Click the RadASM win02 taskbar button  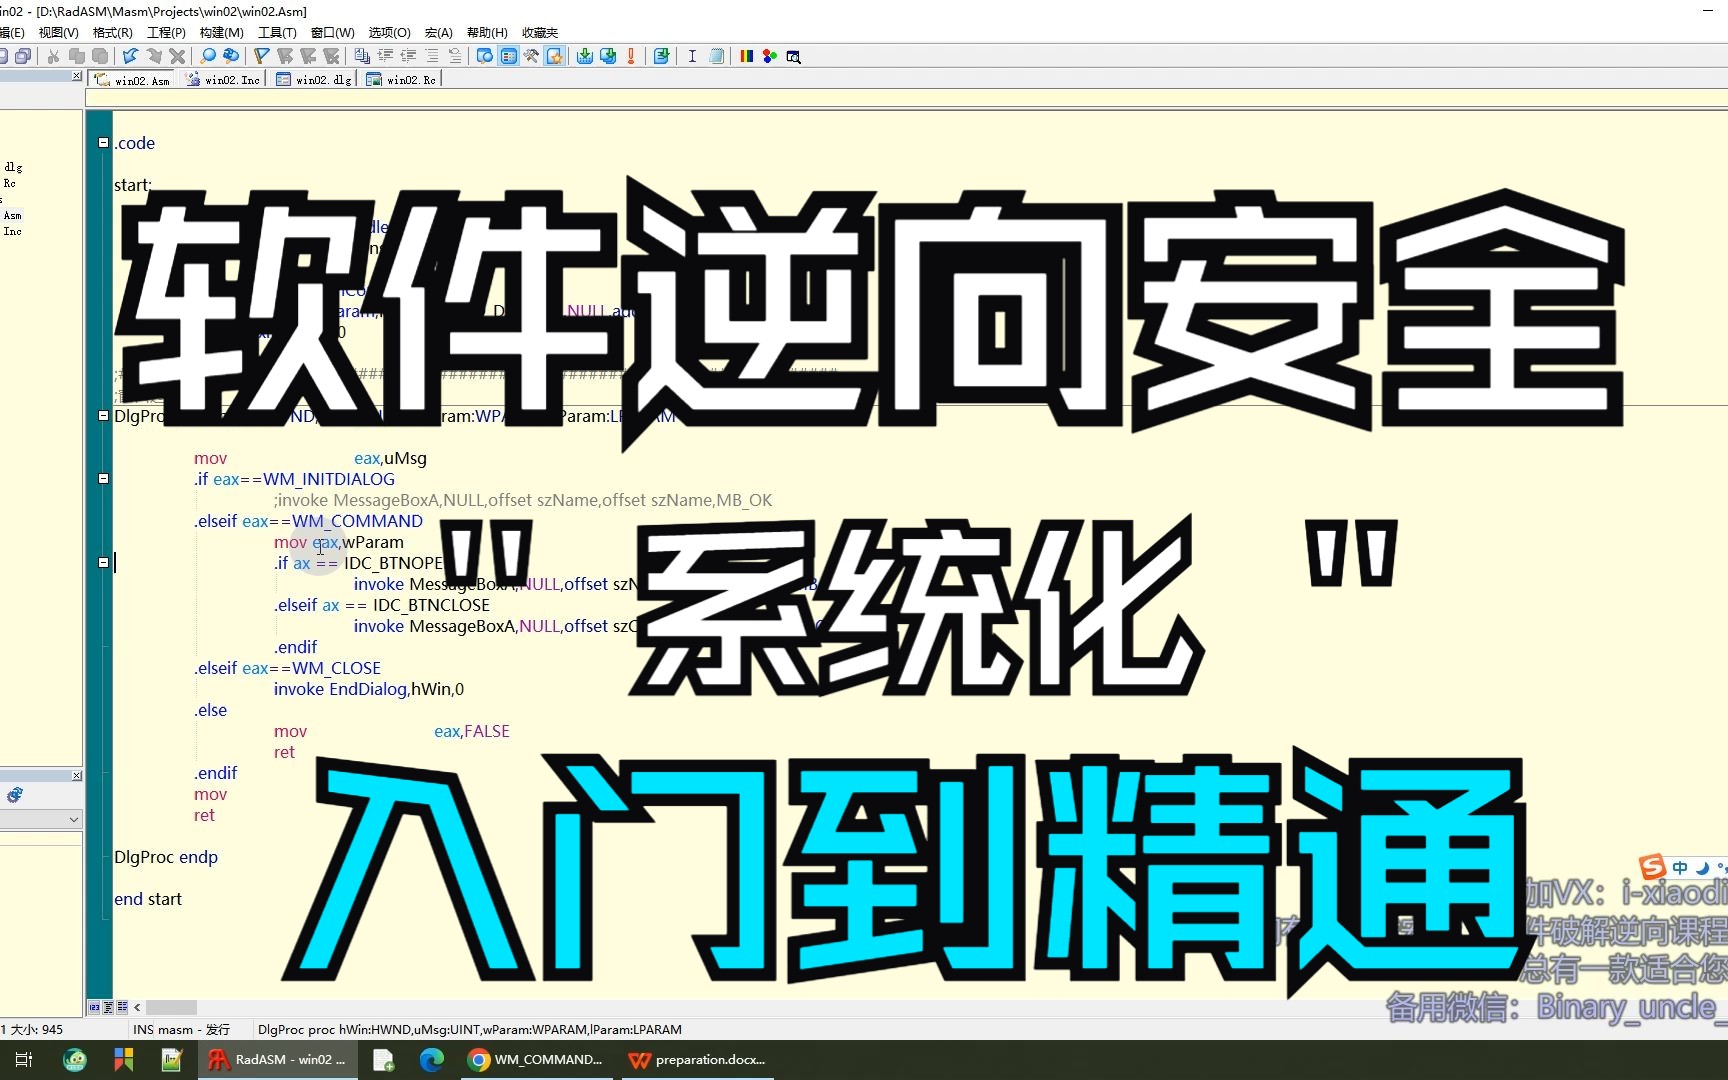277,1059
